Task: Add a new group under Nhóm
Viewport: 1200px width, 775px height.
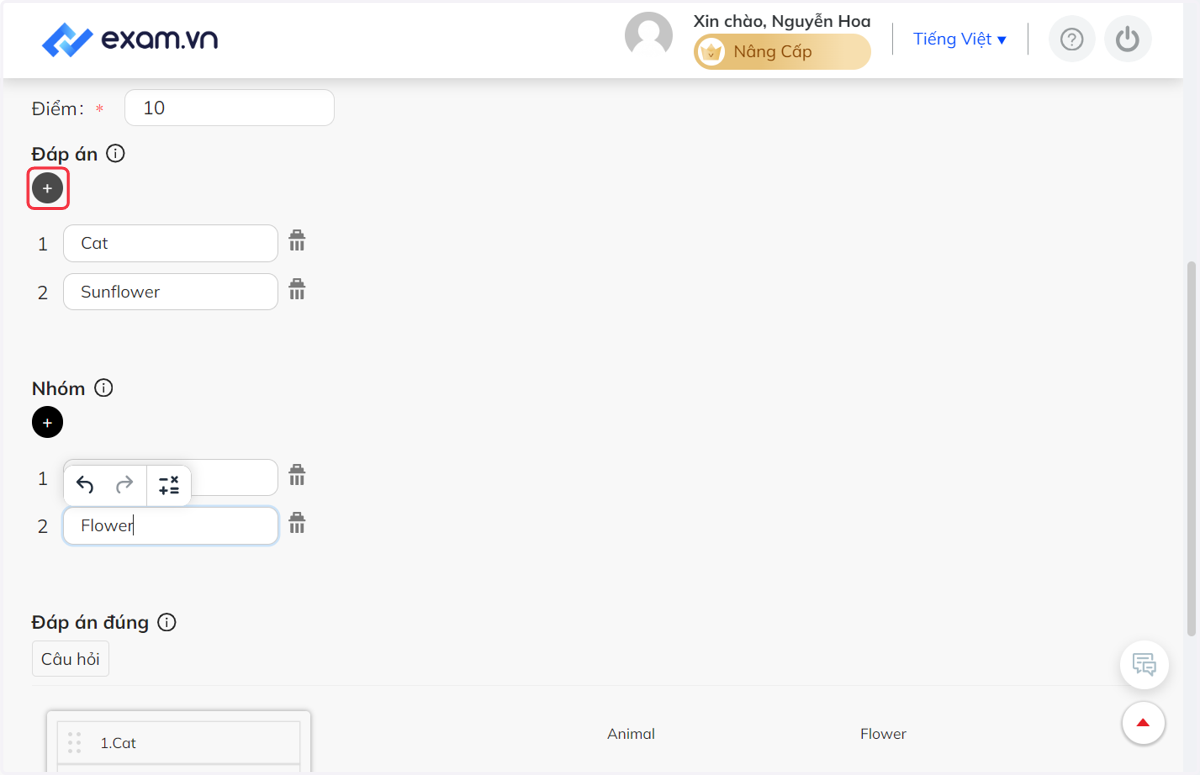Action: coord(47,422)
